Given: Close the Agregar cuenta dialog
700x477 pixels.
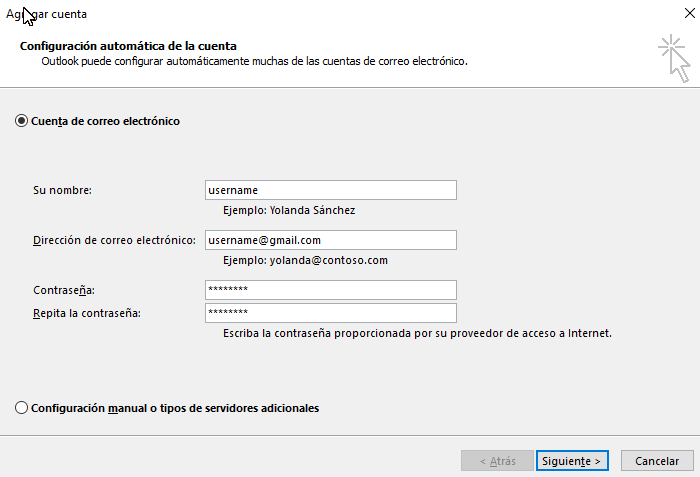Looking at the screenshot, I should (689, 13).
